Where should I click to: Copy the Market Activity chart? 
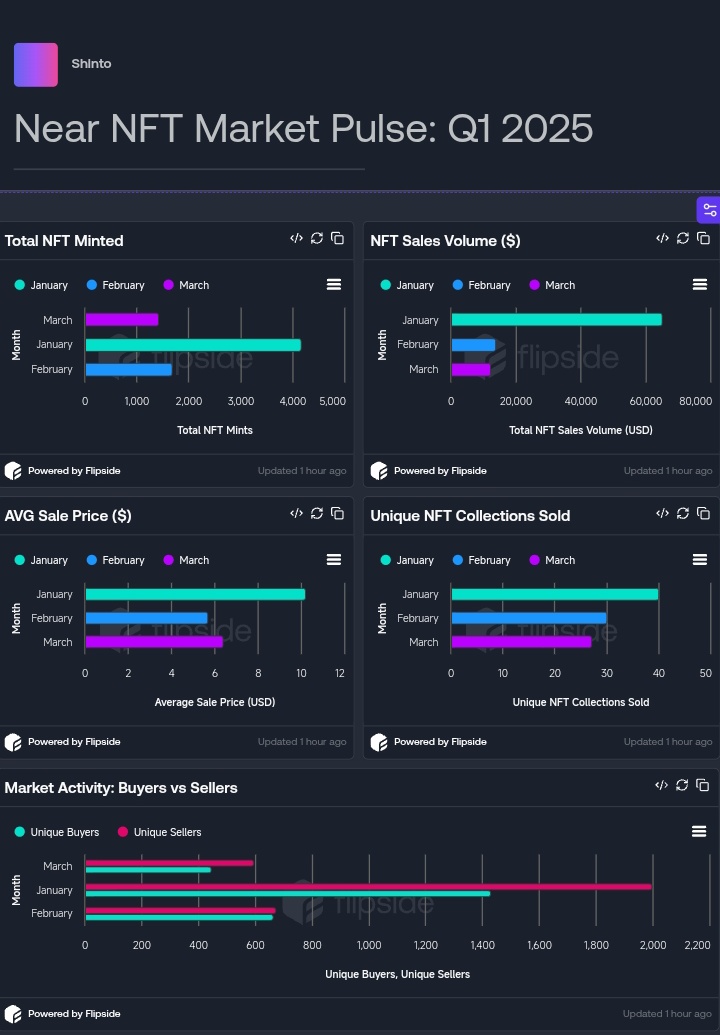click(x=703, y=785)
